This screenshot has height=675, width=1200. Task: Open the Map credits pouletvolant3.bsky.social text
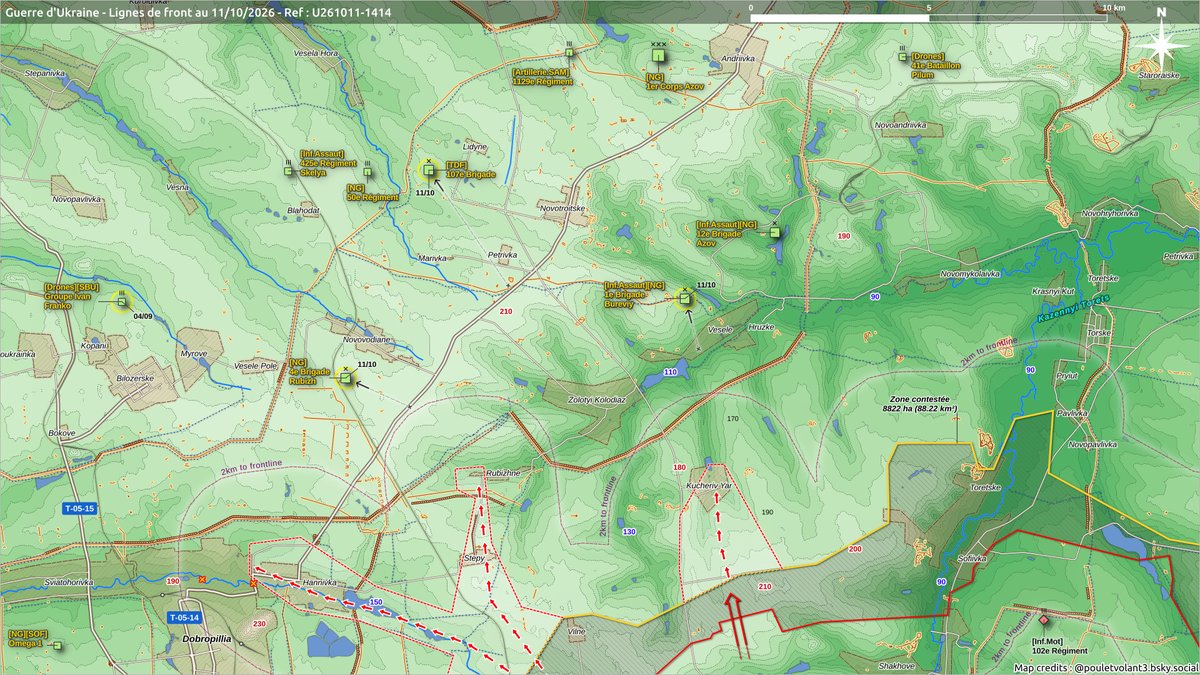point(1104,667)
